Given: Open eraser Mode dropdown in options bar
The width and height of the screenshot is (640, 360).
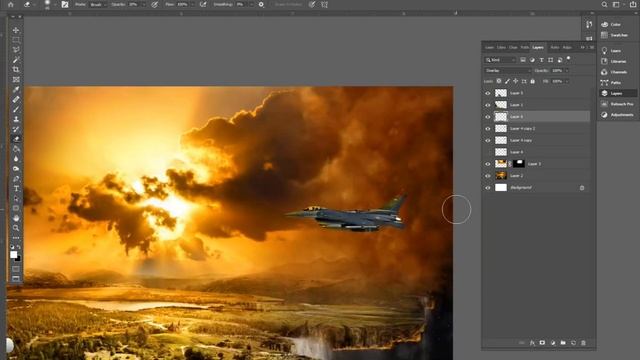Looking at the screenshot, I should [x=98, y=4].
